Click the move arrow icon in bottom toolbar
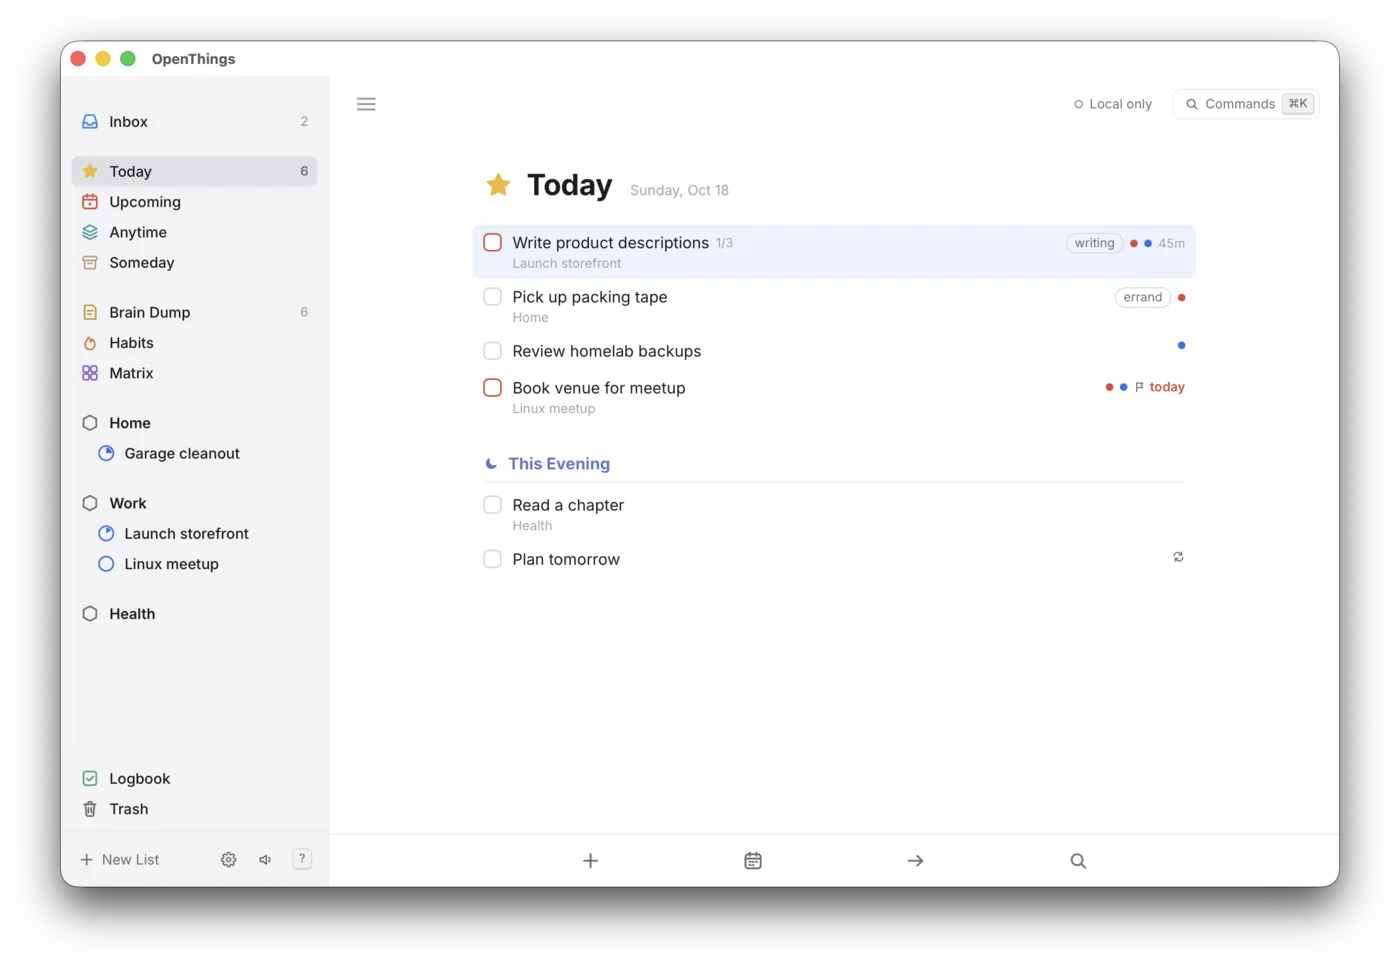The image size is (1400, 967). point(915,861)
